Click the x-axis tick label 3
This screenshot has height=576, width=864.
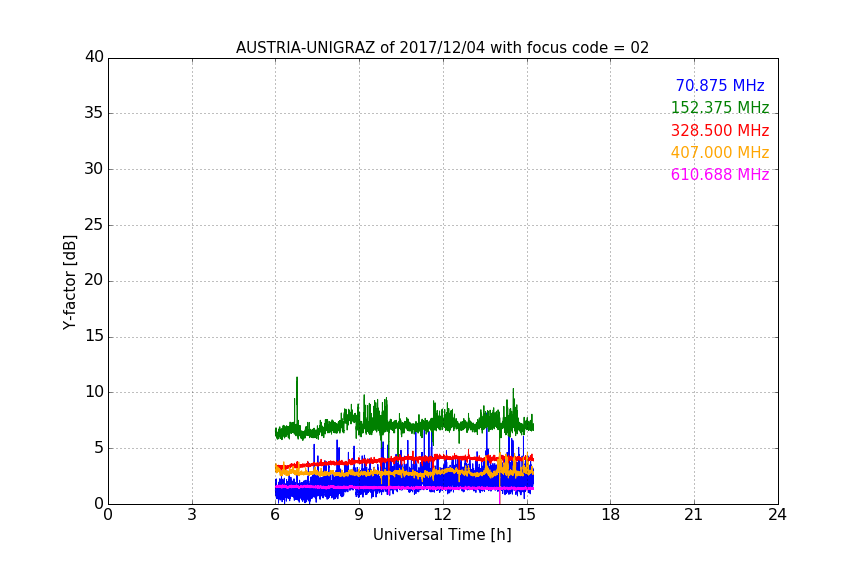tap(192, 515)
